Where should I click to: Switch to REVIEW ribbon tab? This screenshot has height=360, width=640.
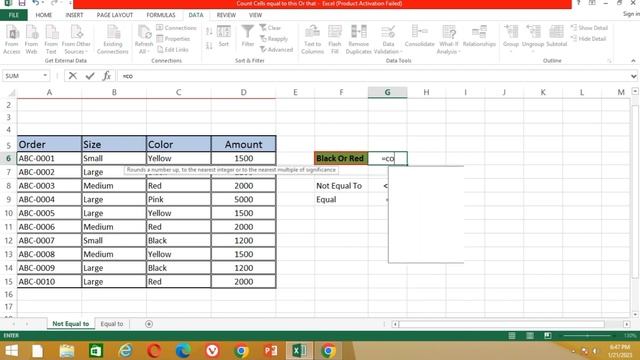(226, 15)
